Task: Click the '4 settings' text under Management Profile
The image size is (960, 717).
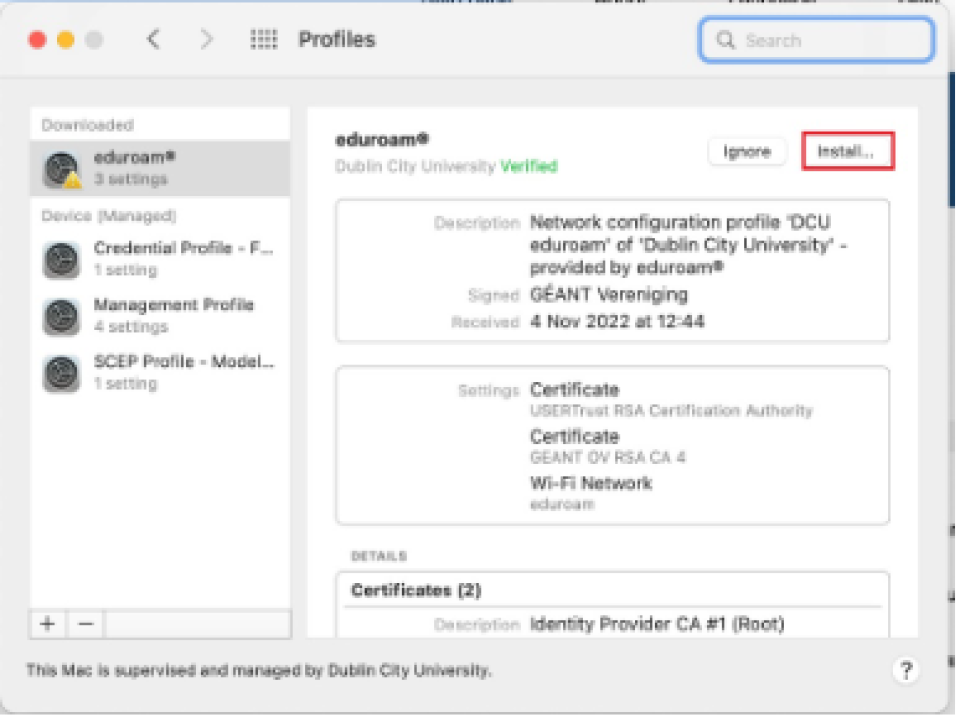Action: click(x=130, y=326)
